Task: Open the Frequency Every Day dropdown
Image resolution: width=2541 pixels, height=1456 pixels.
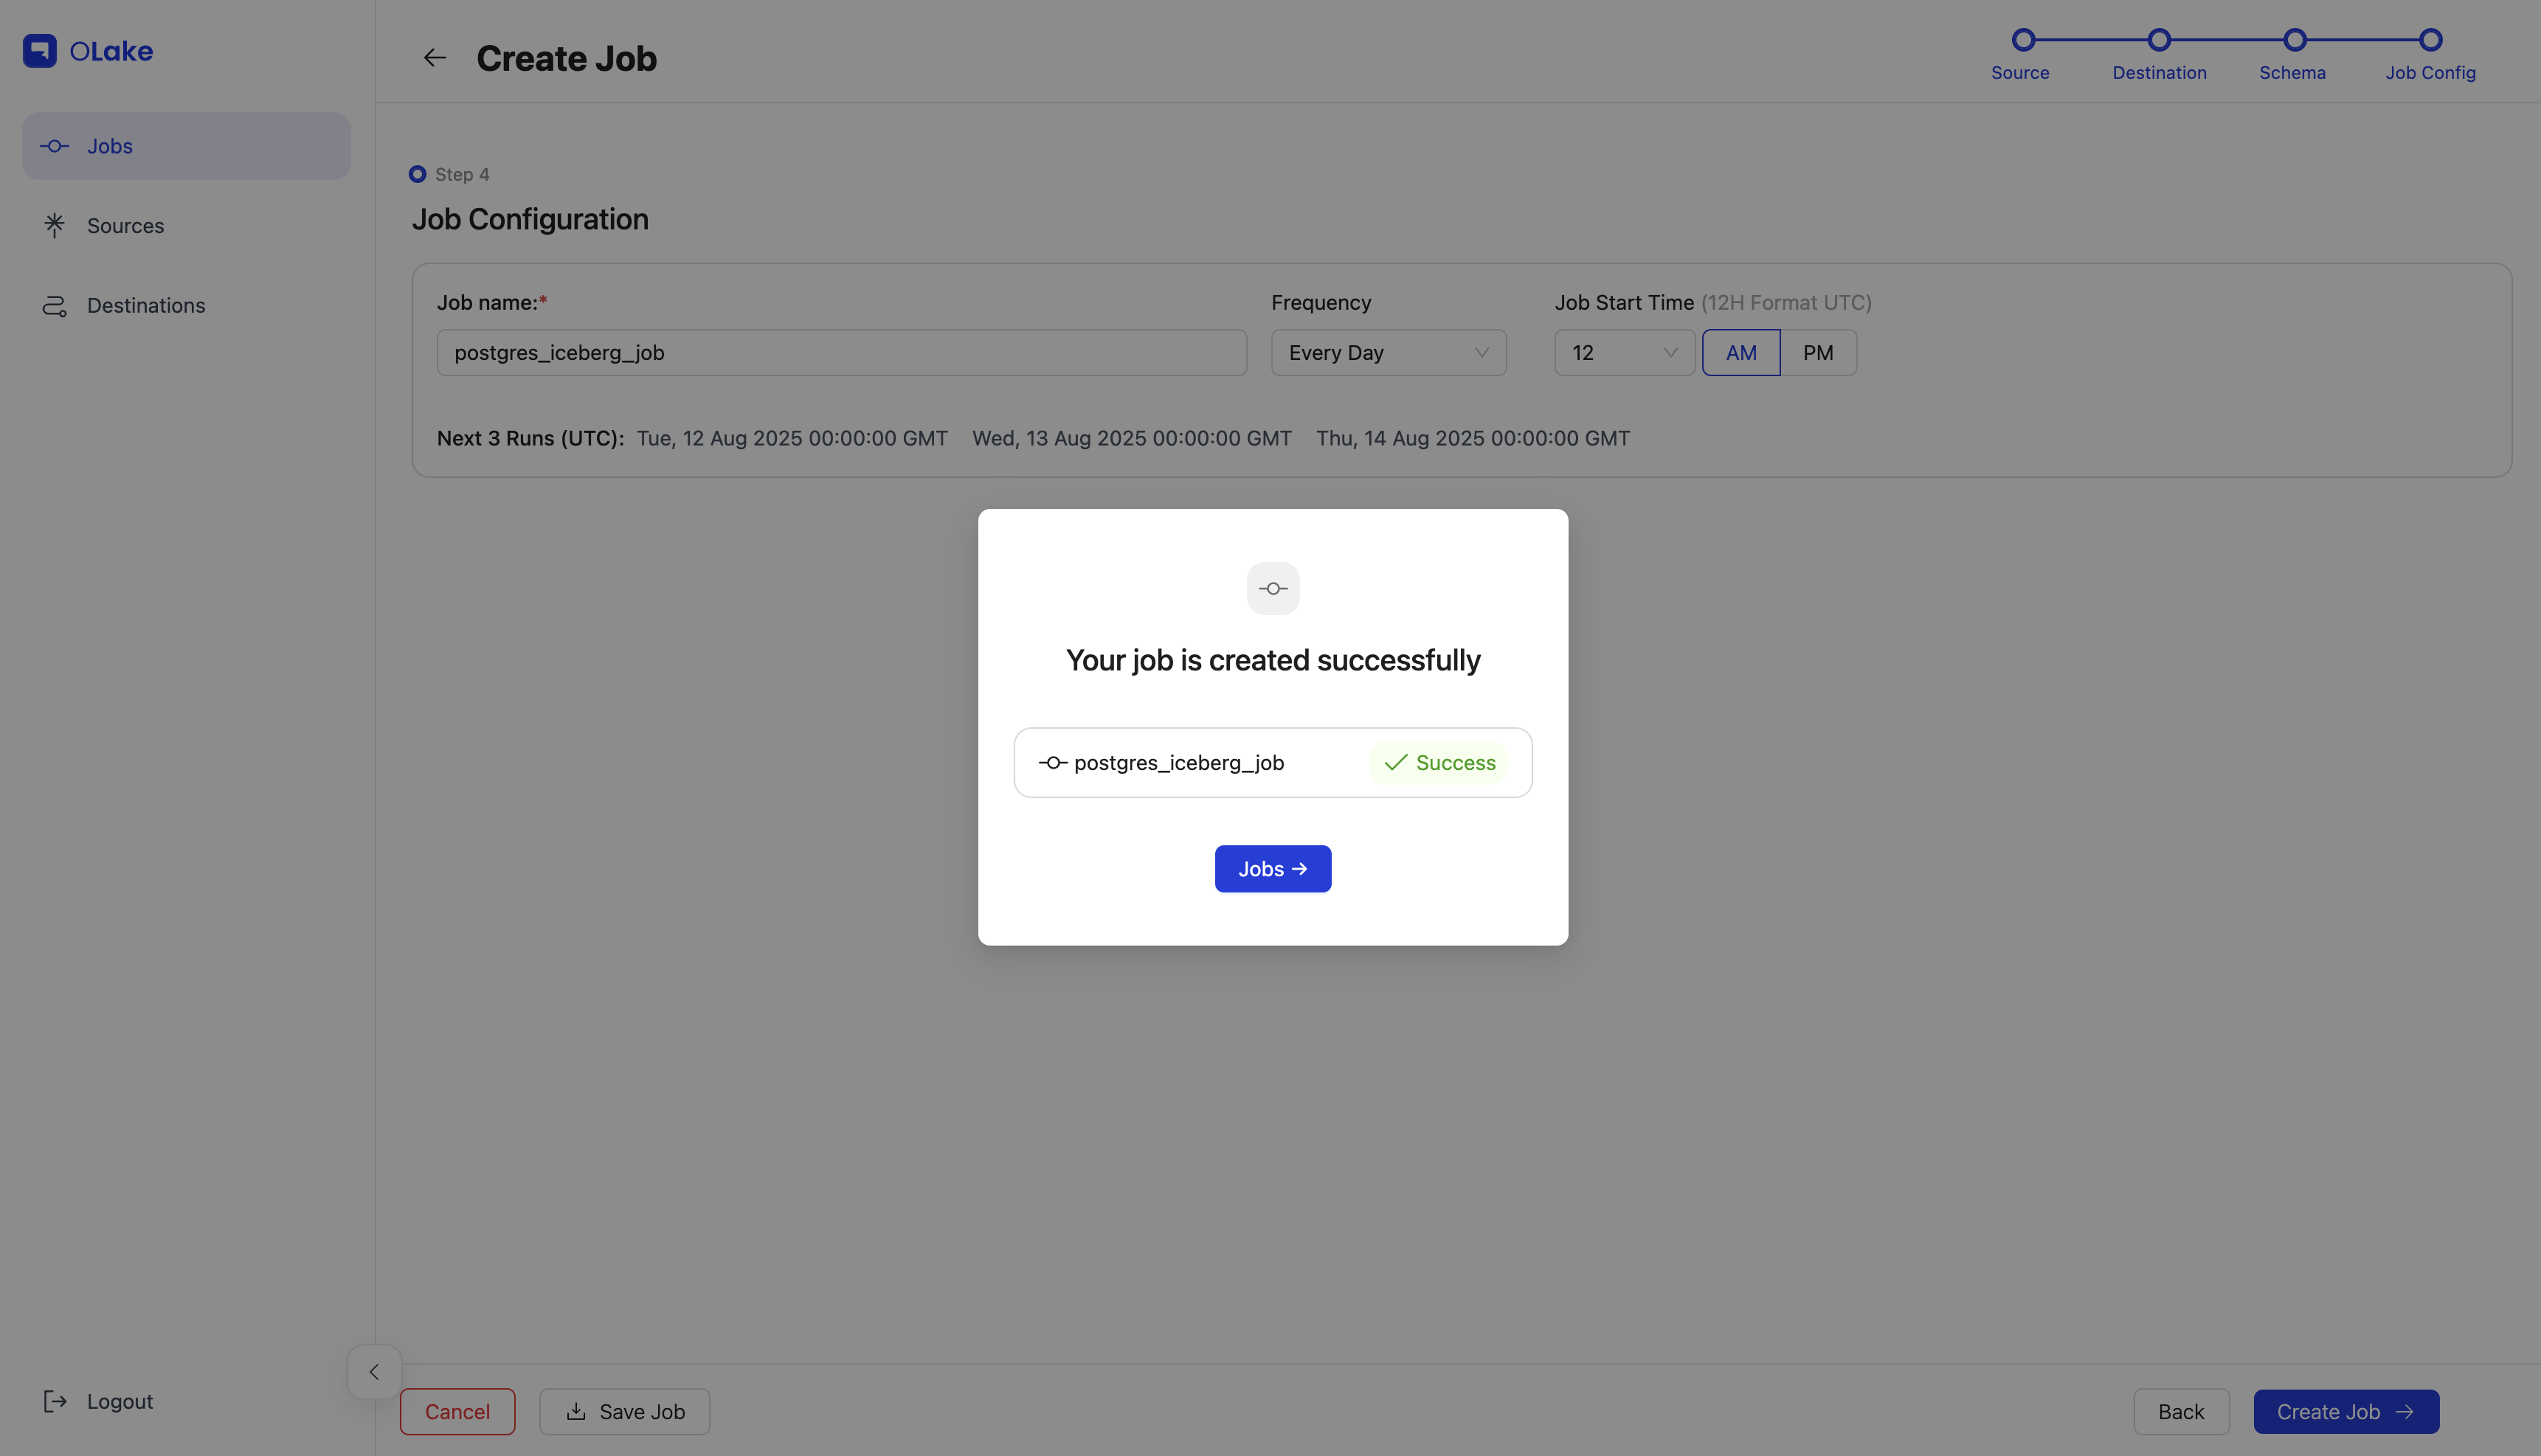Action: point(1388,353)
